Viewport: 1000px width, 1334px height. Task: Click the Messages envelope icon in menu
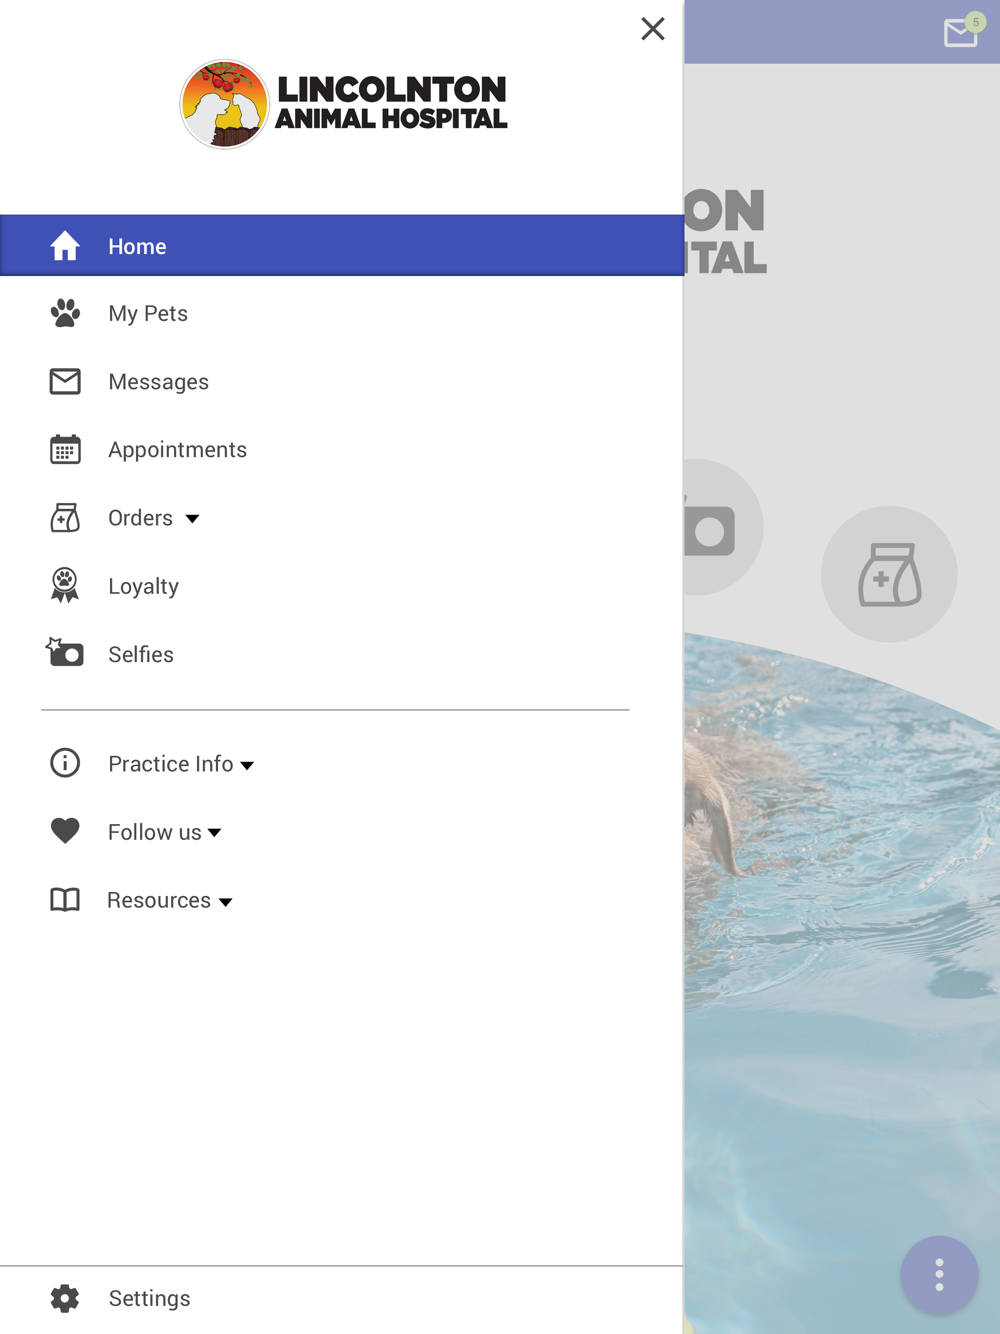pyautogui.click(x=65, y=381)
